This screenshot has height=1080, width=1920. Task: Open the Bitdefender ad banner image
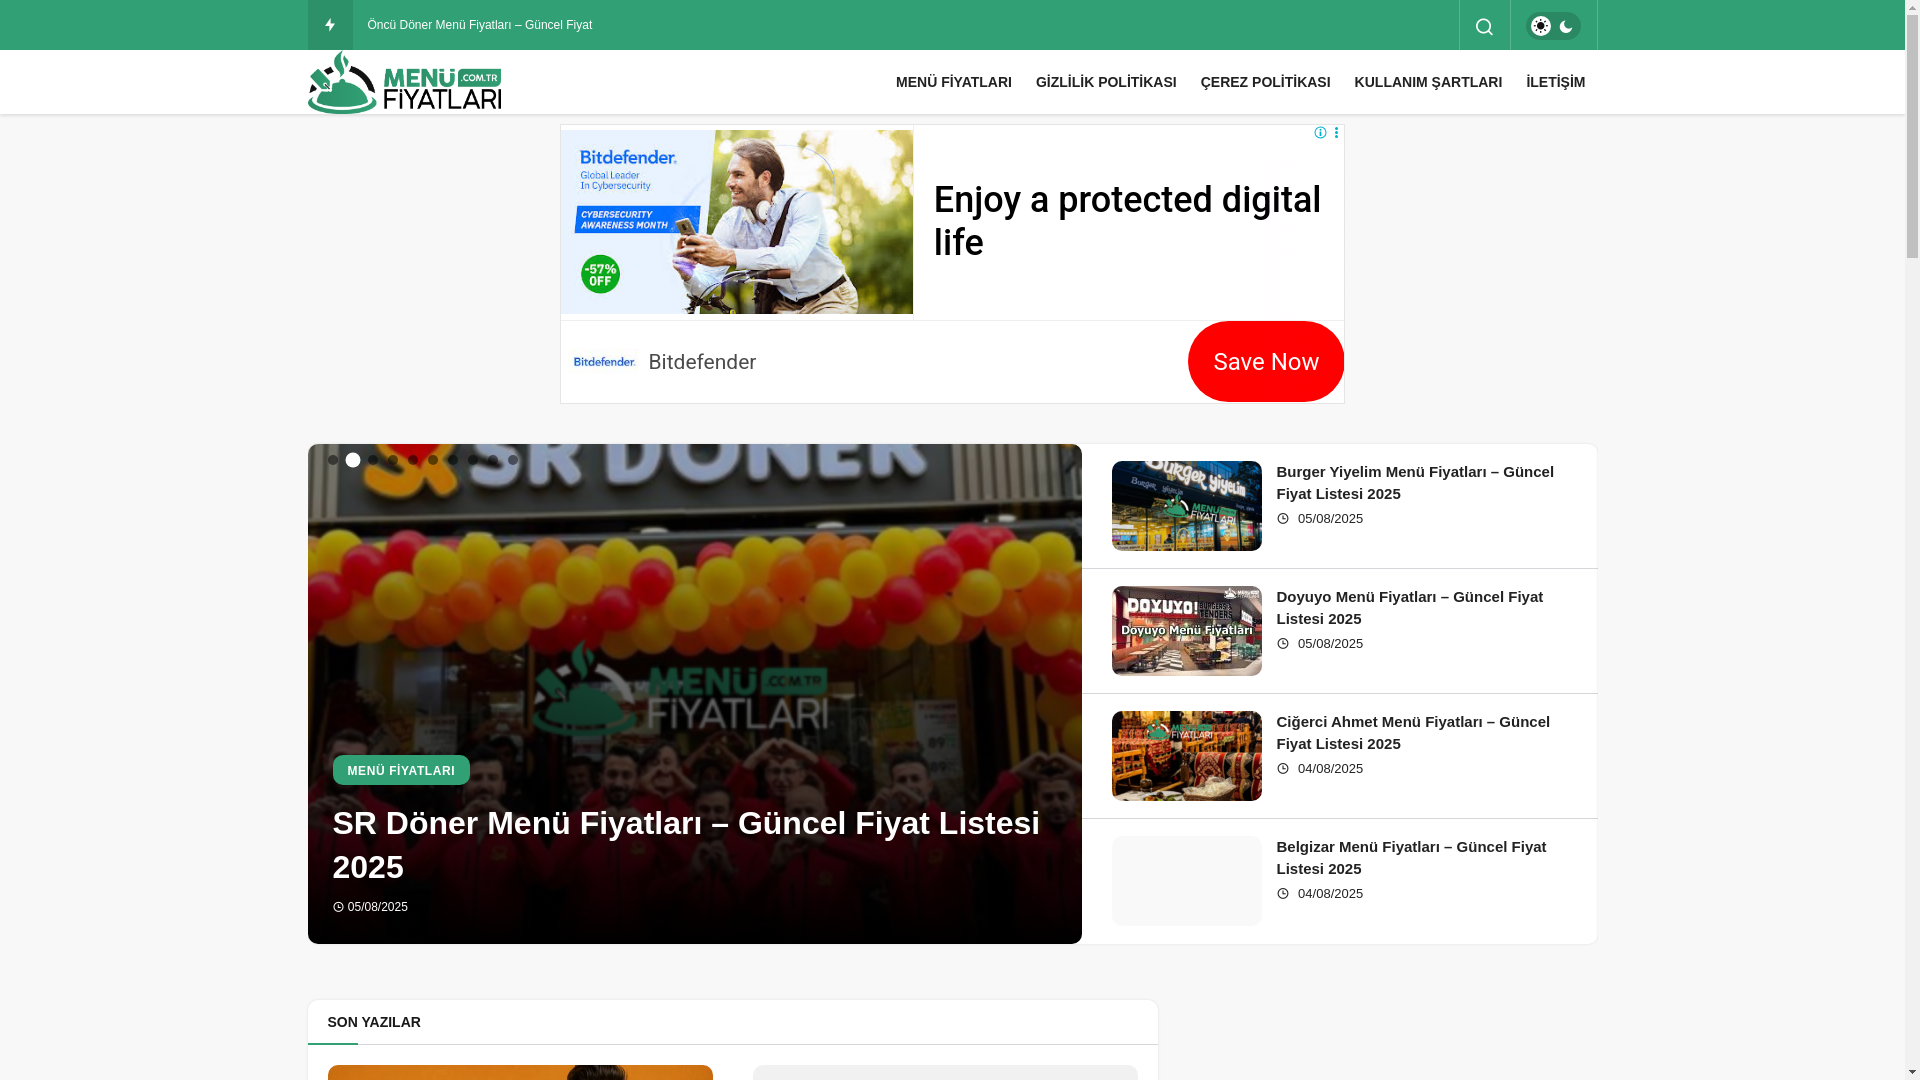point(737,222)
